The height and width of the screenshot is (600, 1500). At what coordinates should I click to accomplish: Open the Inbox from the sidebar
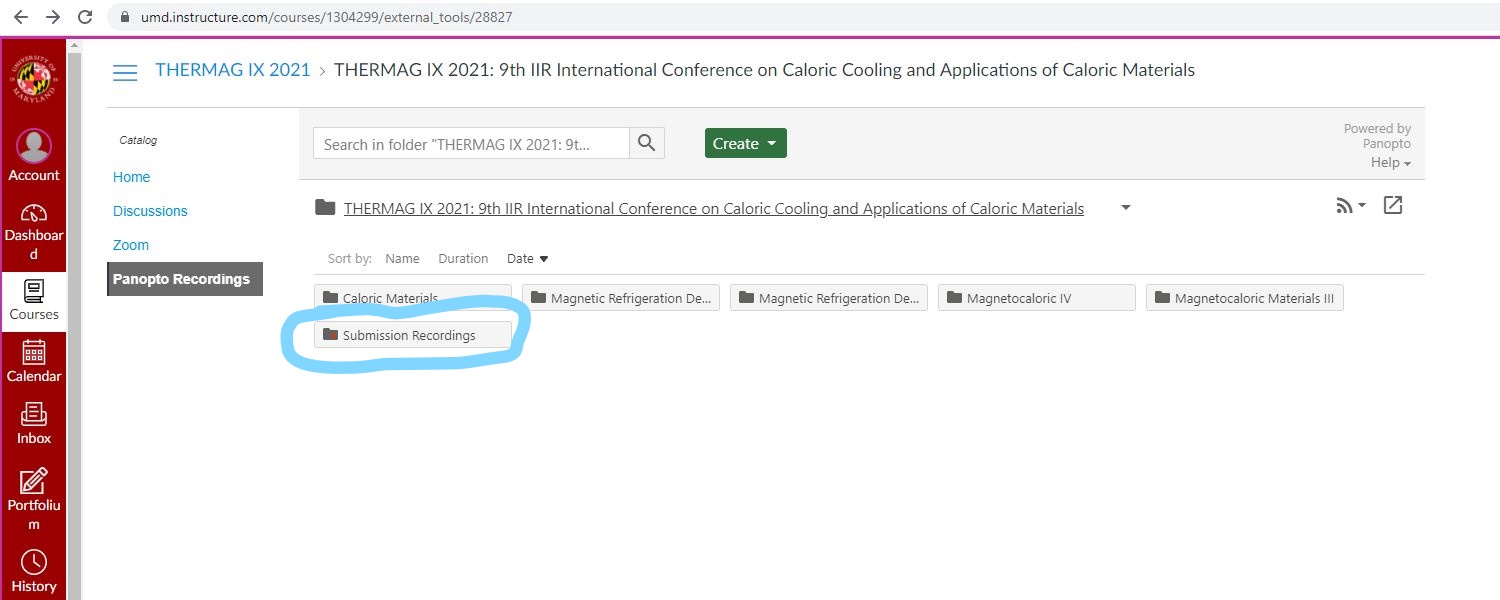[34, 423]
